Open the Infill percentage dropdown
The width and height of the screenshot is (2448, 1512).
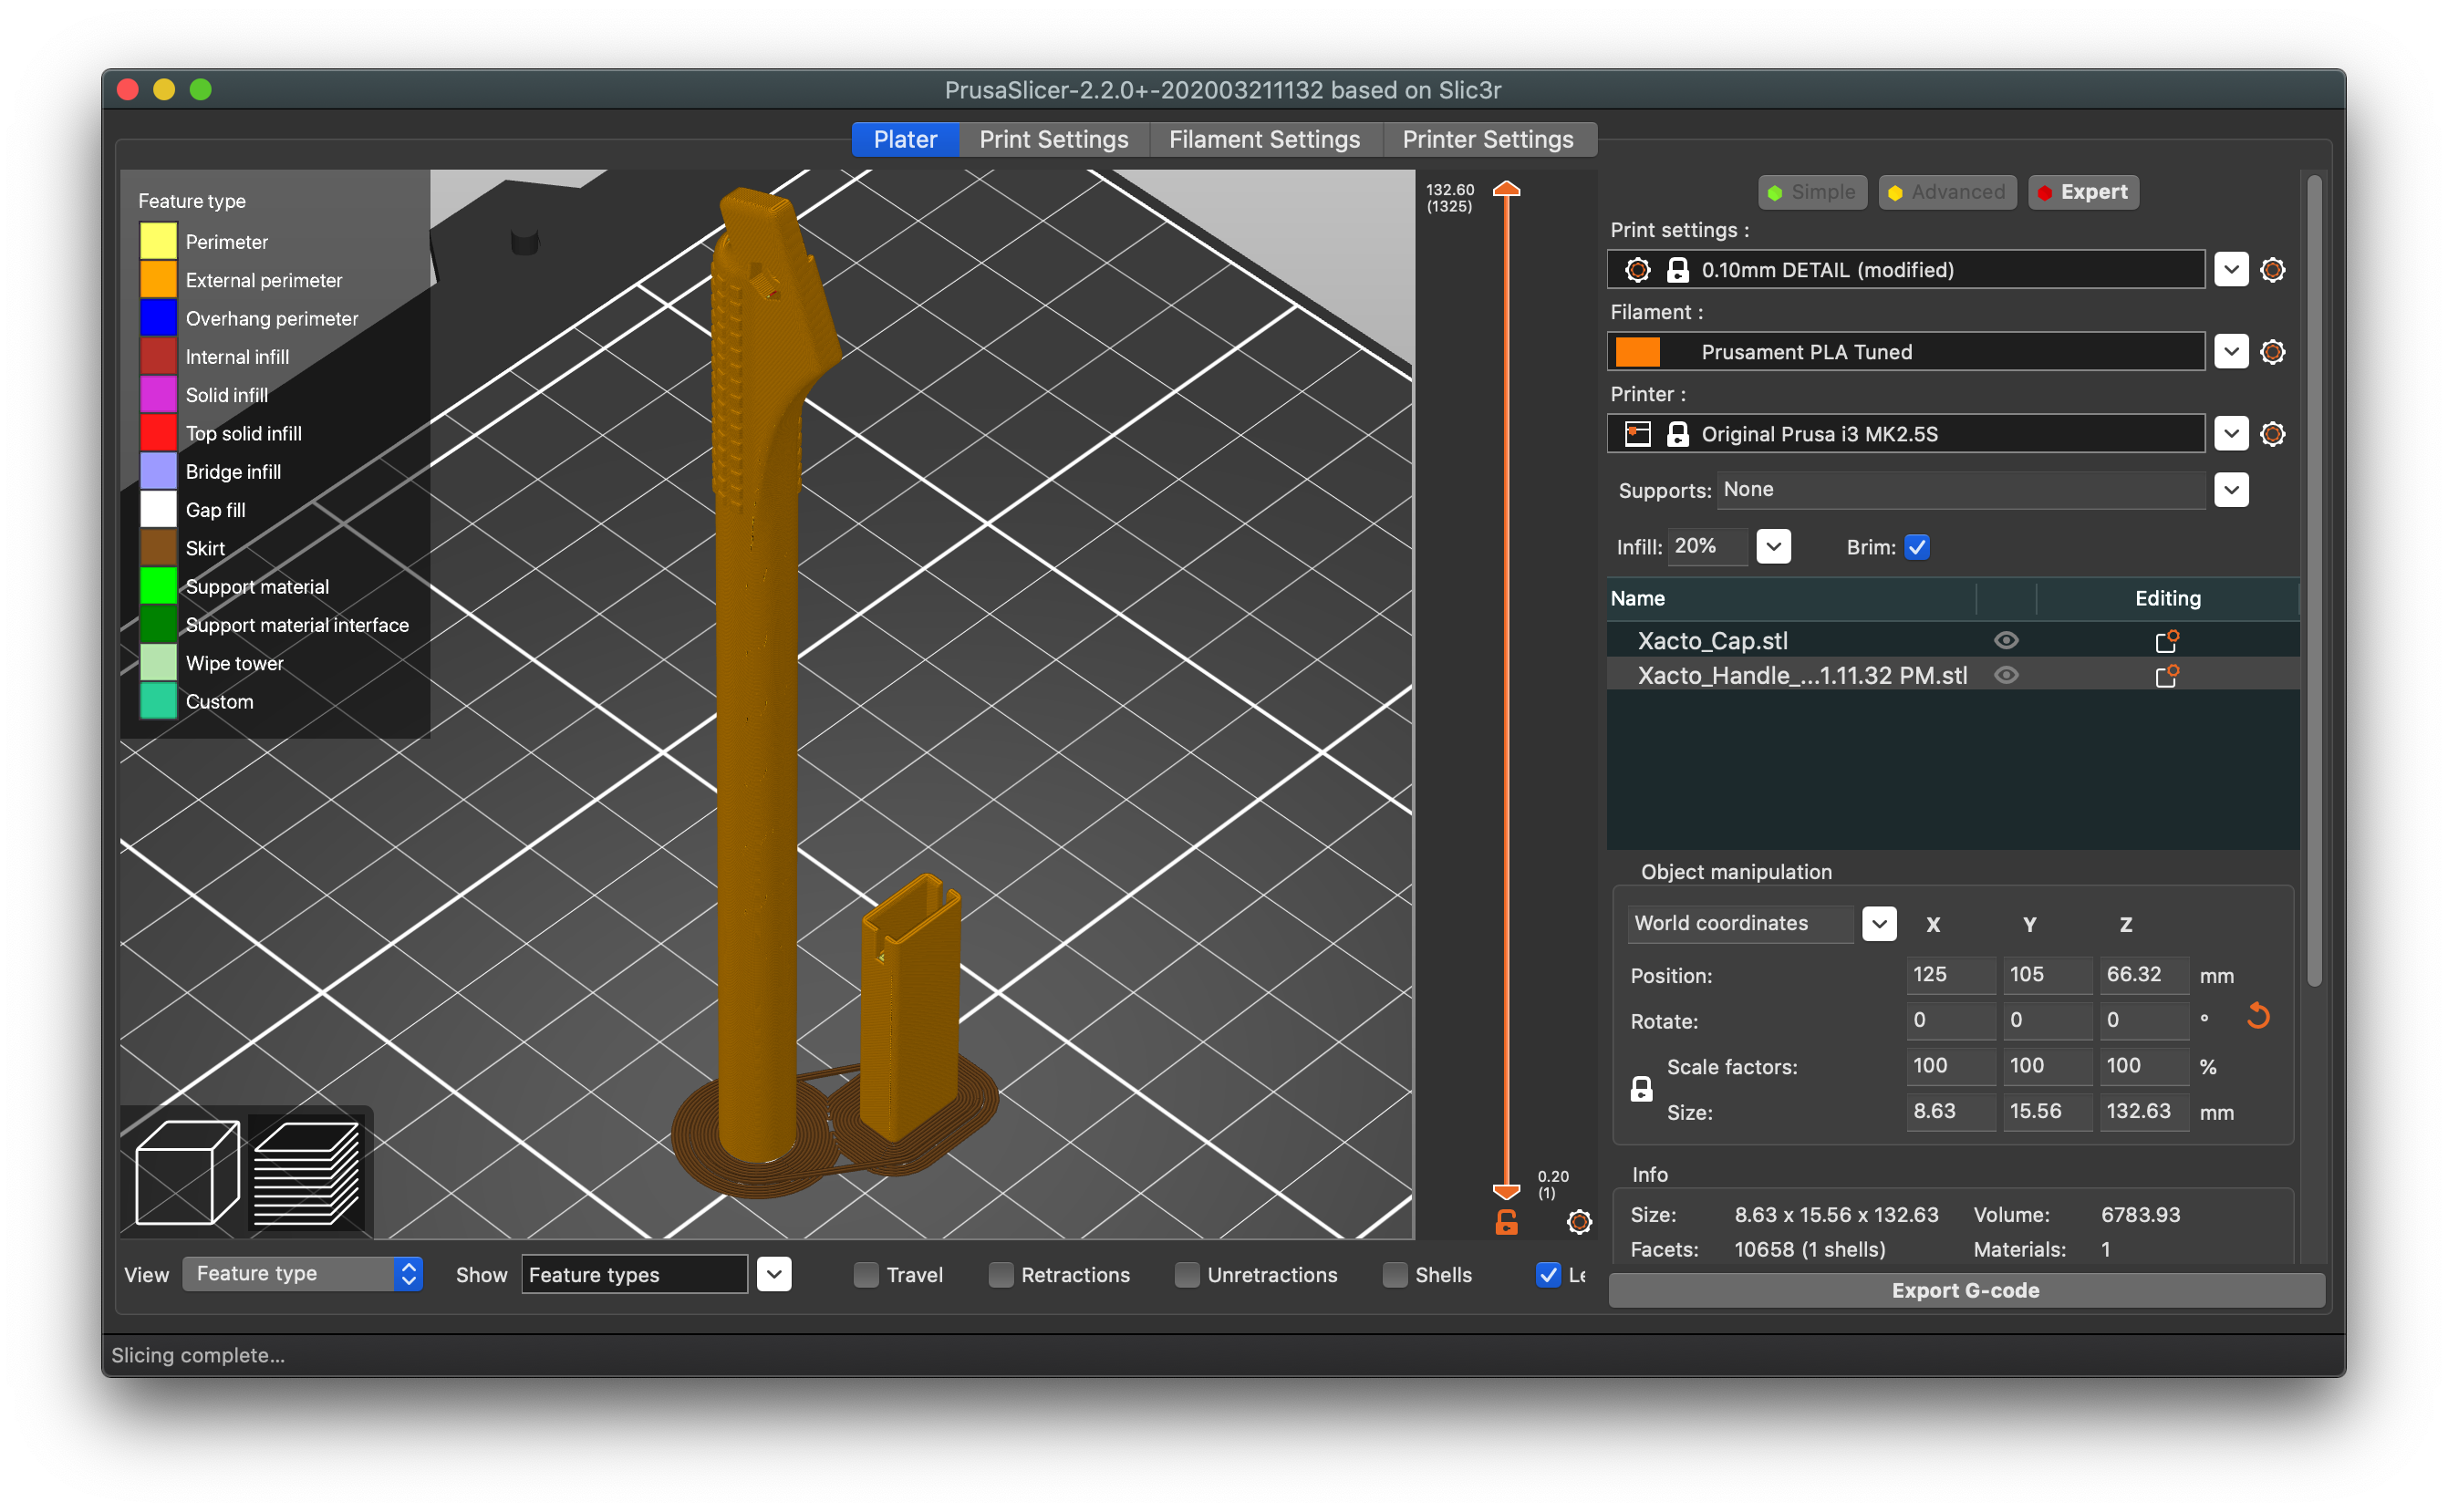[1773, 547]
